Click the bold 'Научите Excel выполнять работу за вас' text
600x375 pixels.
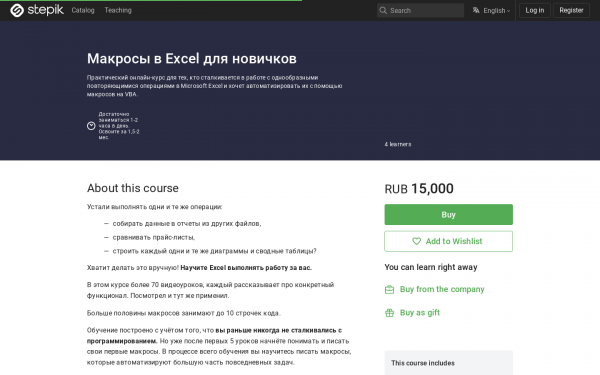click(x=246, y=267)
